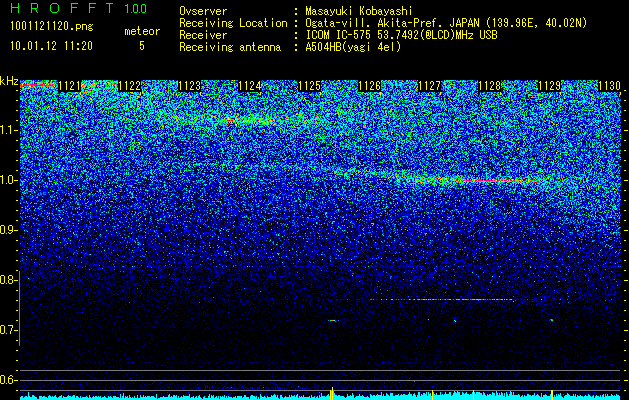Click the meteor count value 5
This screenshot has width=629, height=400.
tap(142, 46)
